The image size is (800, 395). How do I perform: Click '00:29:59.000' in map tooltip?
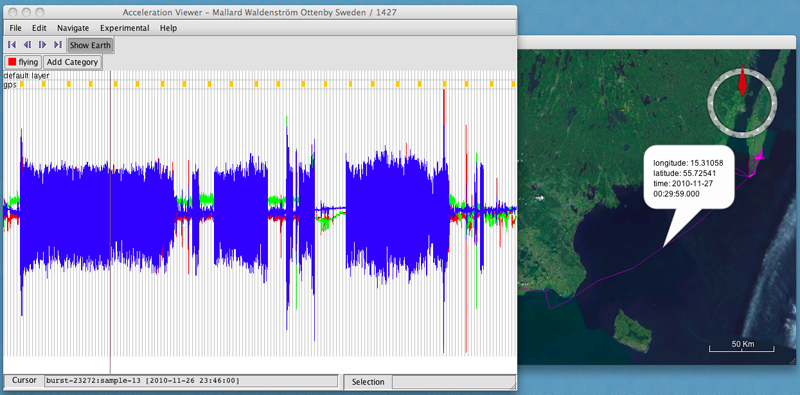pos(676,194)
